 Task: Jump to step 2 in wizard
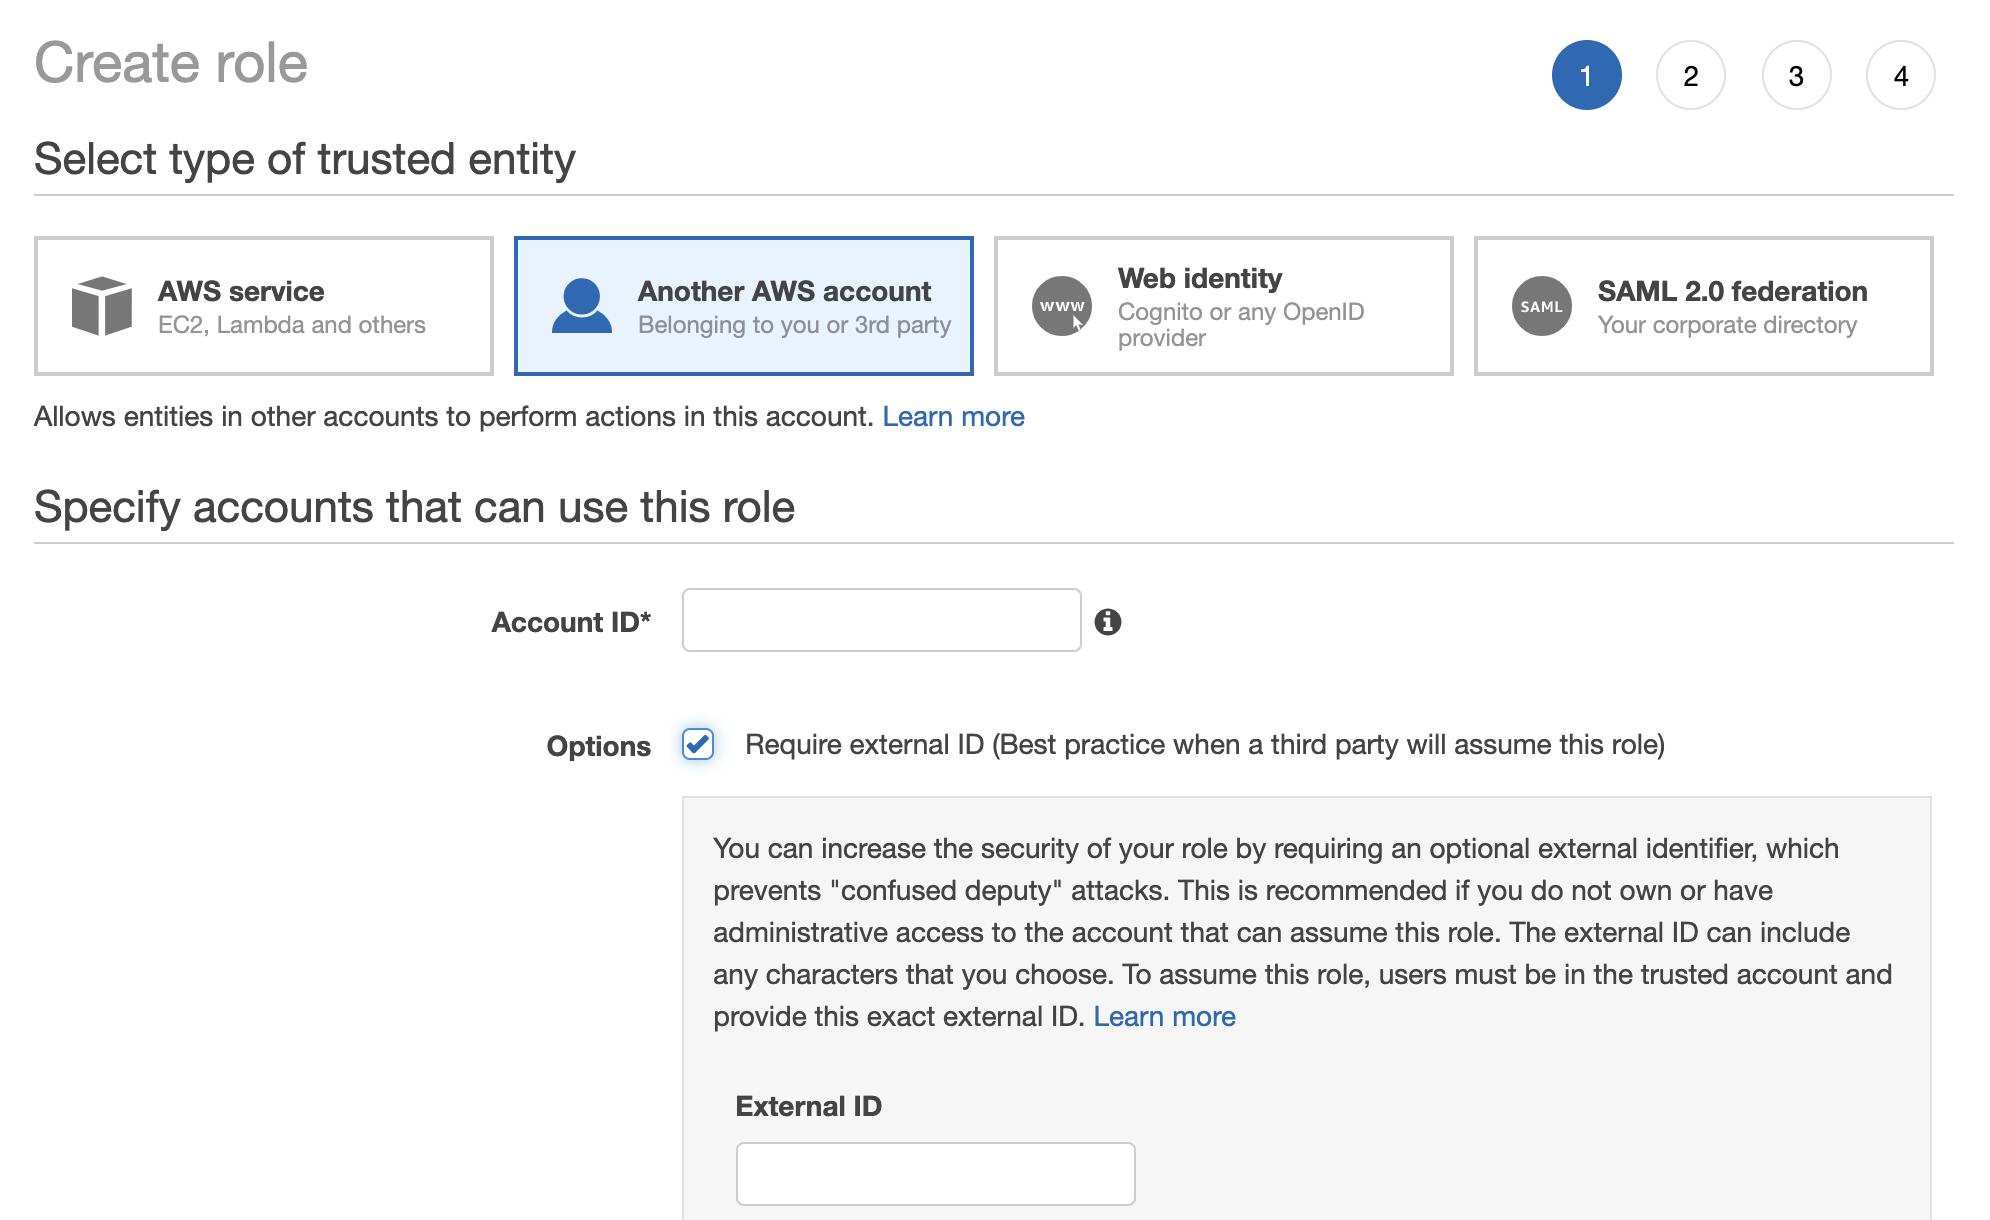tap(1691, 75)
